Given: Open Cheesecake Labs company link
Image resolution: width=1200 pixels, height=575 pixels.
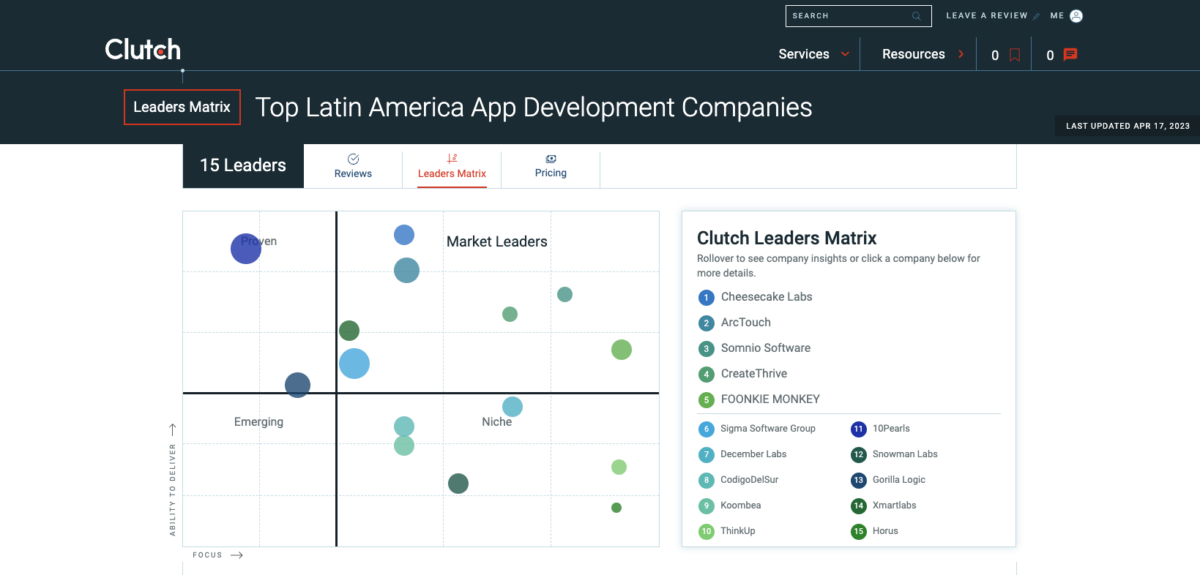Looking at the screenshot, I should [x=766, y=297].
